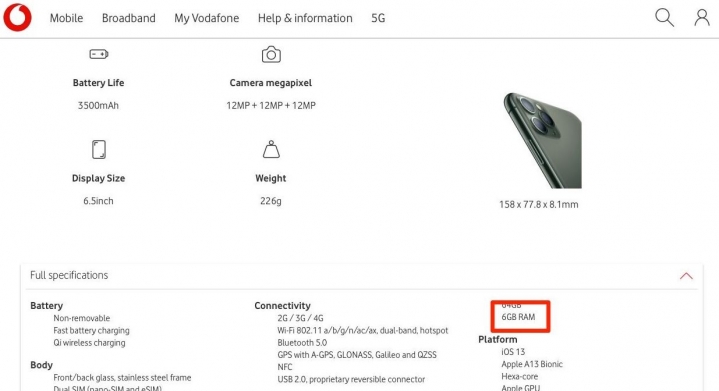Viewport: 719px width, 391px height.
Task: Open the Mobile menu
Action: (66, 18)
